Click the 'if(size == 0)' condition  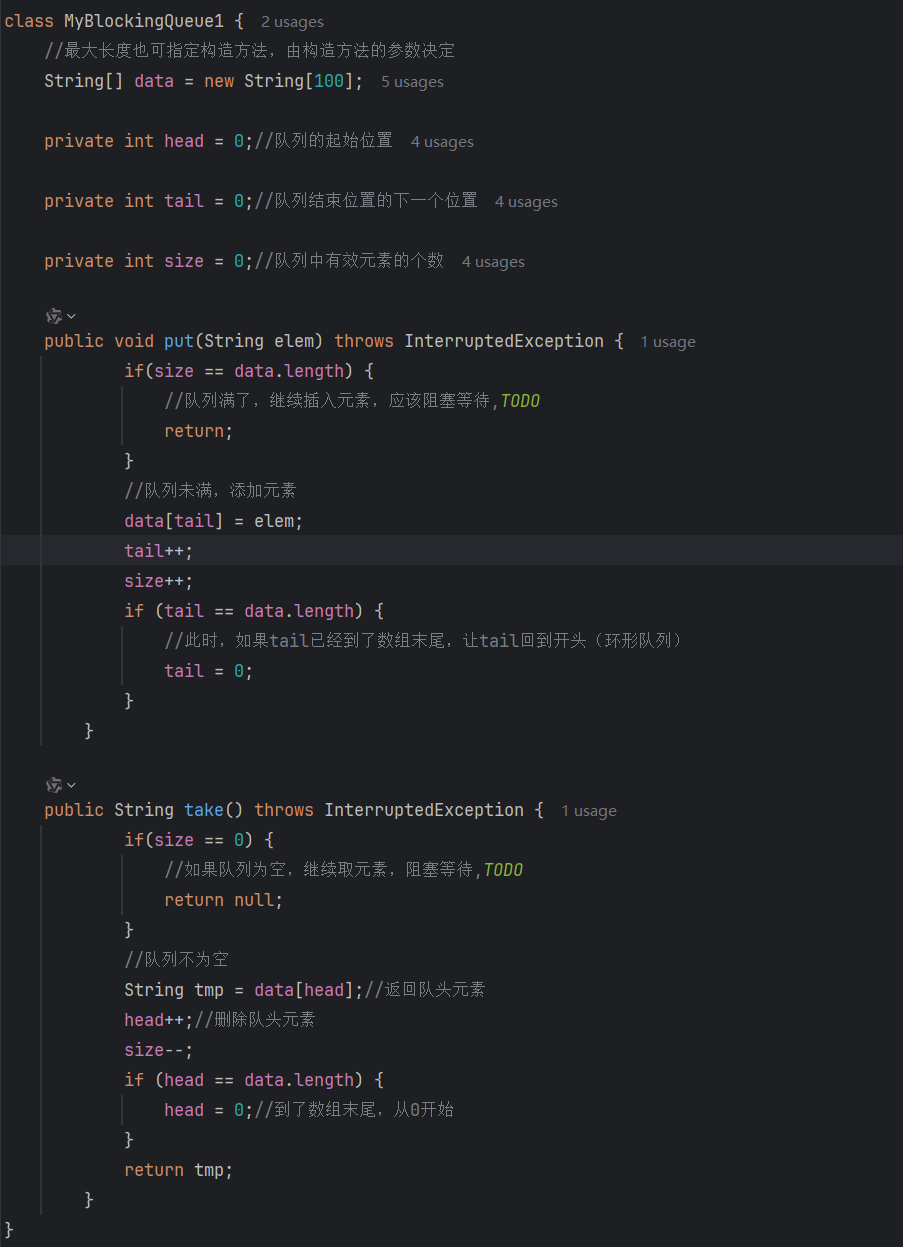(x=189, y=840)
